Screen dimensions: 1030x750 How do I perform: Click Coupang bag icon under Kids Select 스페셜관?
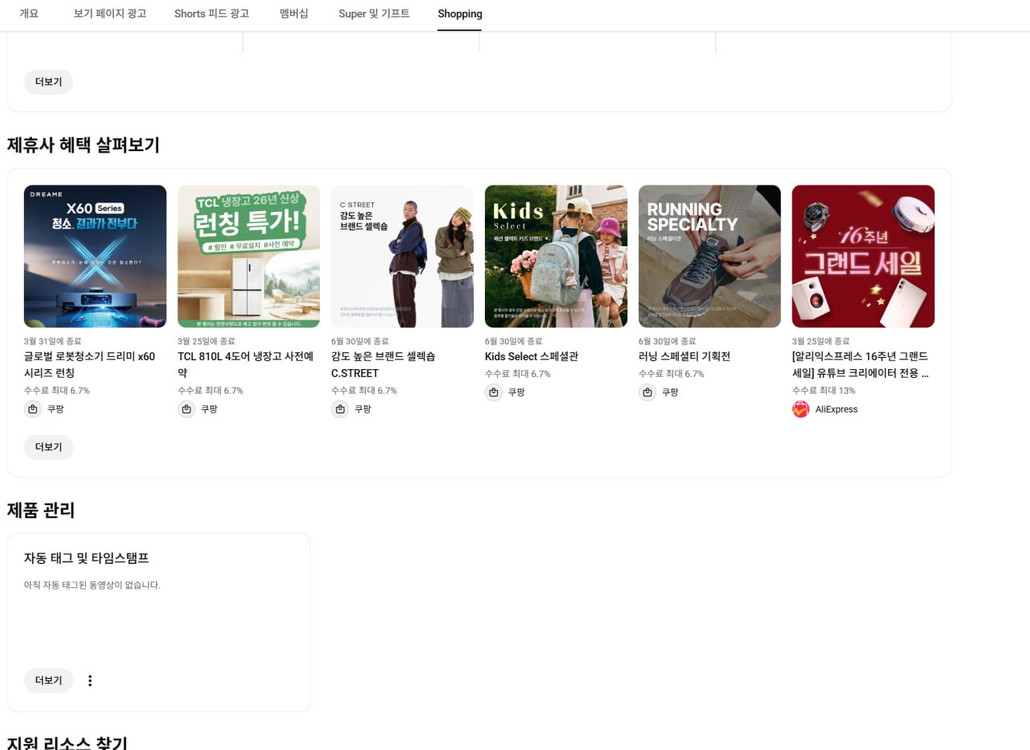(494, 392)
